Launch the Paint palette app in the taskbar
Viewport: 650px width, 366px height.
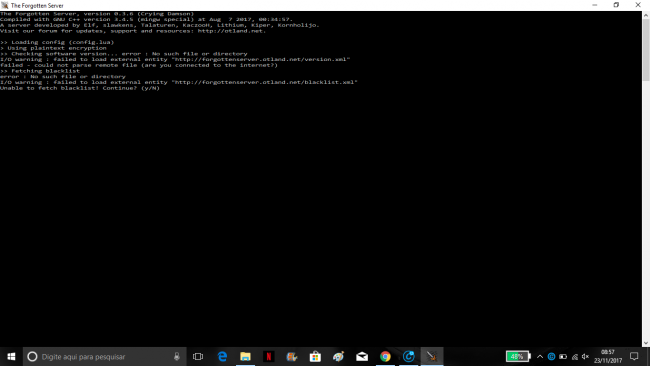[339, 356]
